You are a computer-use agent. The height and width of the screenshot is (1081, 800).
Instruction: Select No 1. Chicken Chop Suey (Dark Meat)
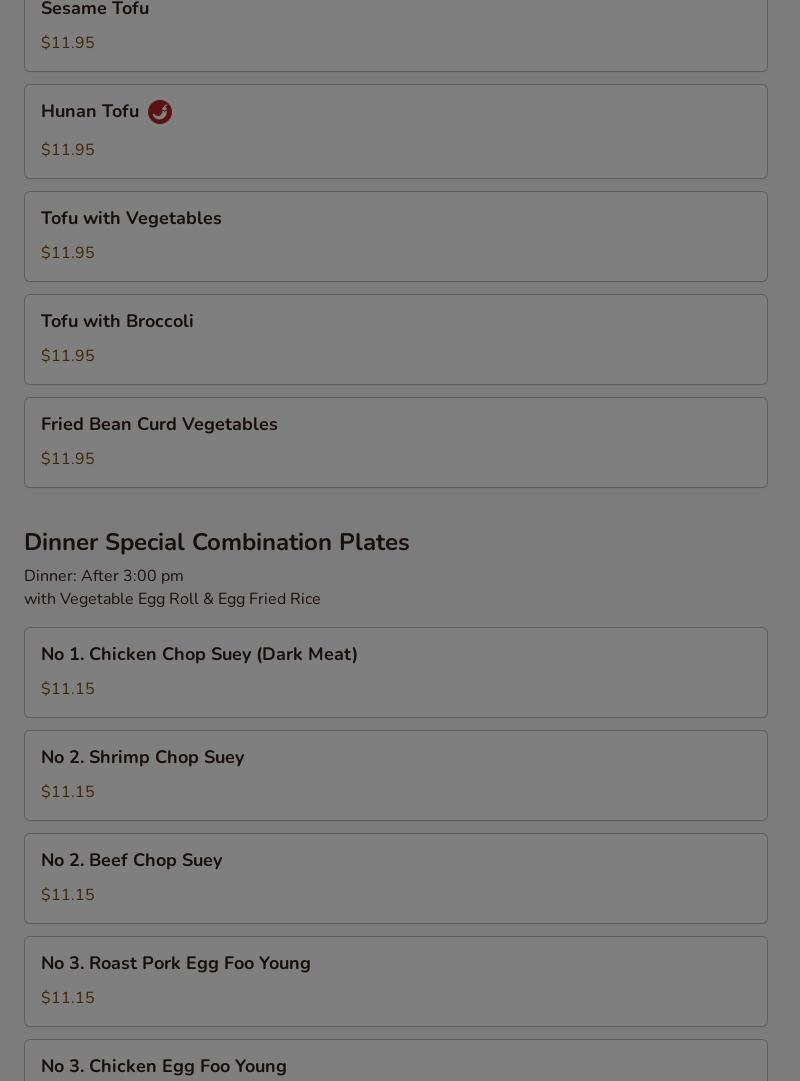coord(199,654)
